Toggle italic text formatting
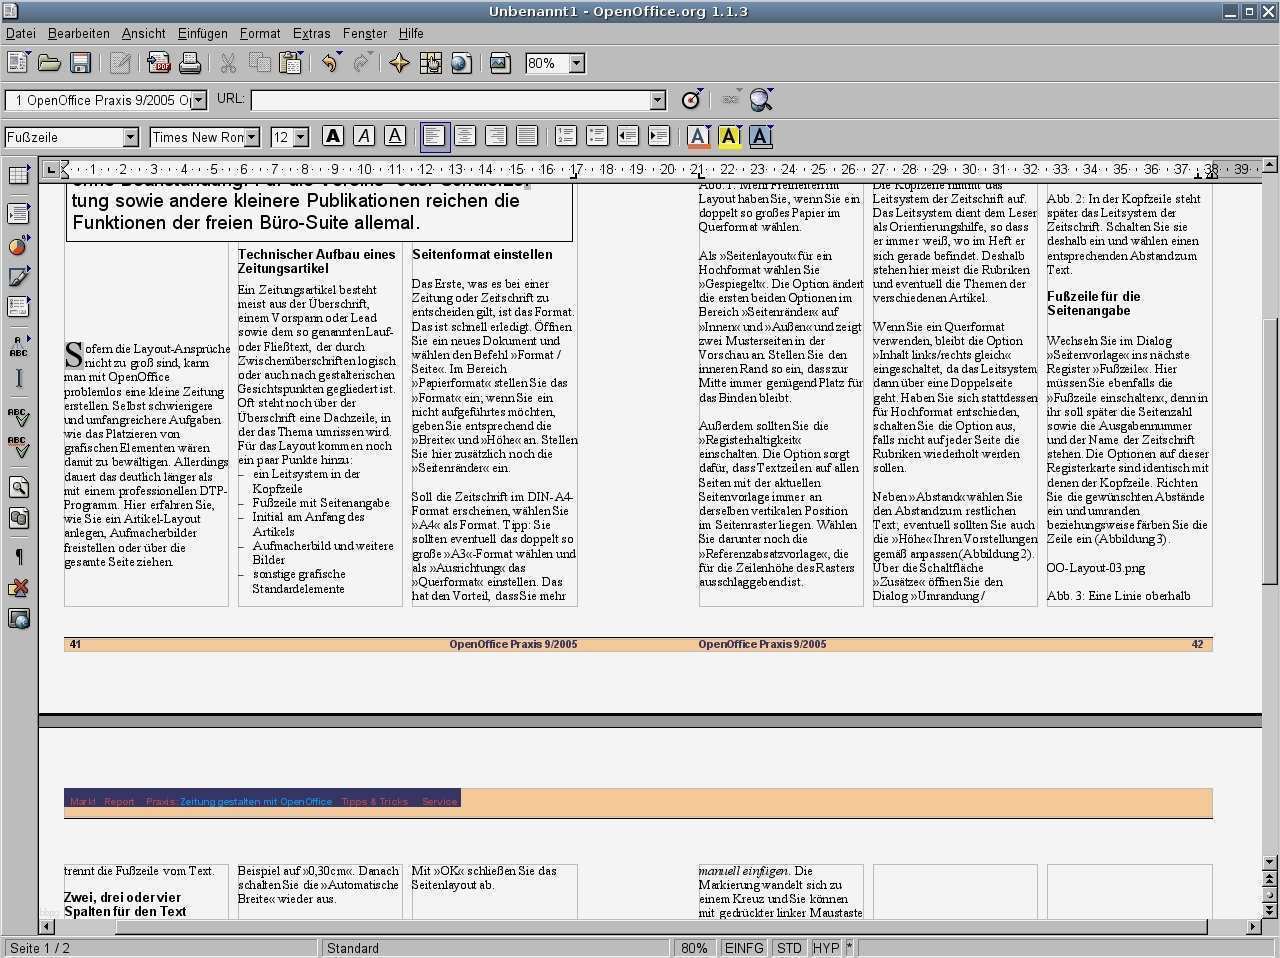Image resolution: width=1280 pixels, height=958 pixels. pyautogui.click(x=364, y=137)
